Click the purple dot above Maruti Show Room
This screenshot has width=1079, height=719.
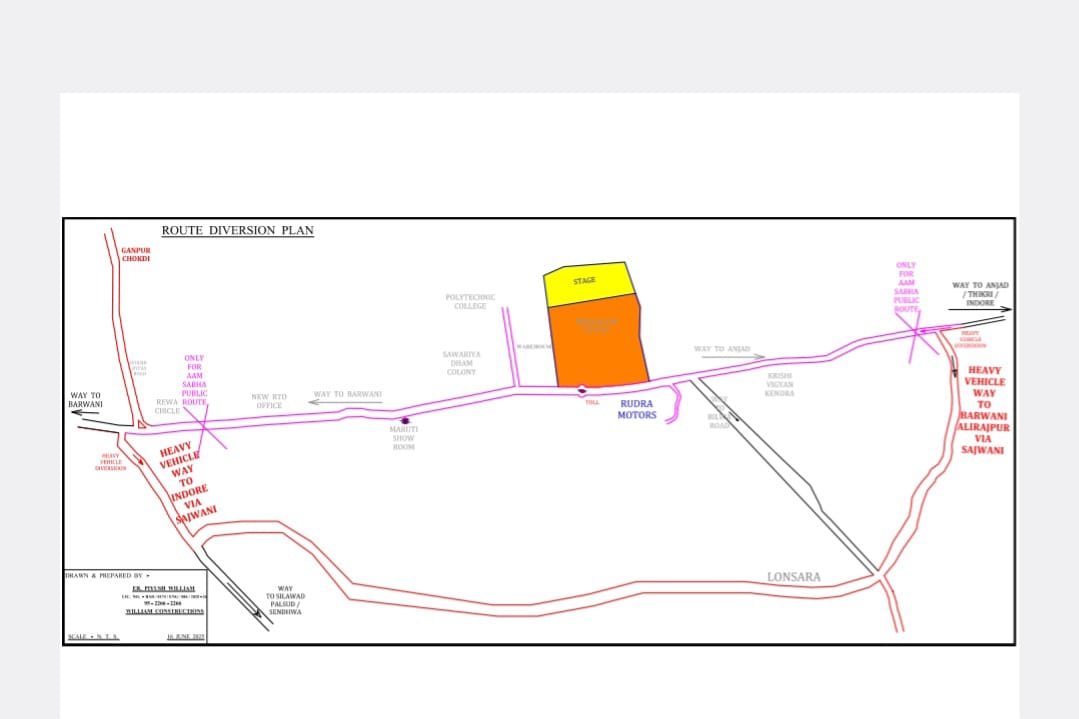coord(404,421)
